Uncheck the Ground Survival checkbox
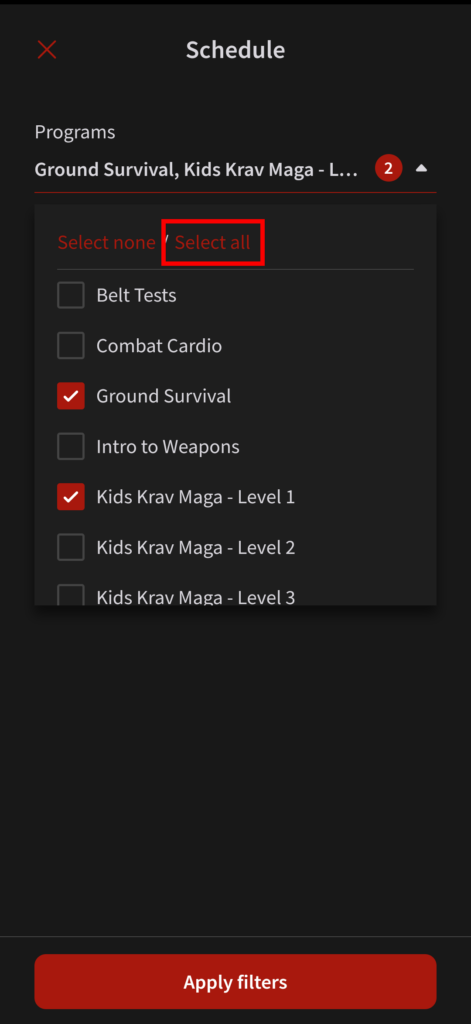 71,396
